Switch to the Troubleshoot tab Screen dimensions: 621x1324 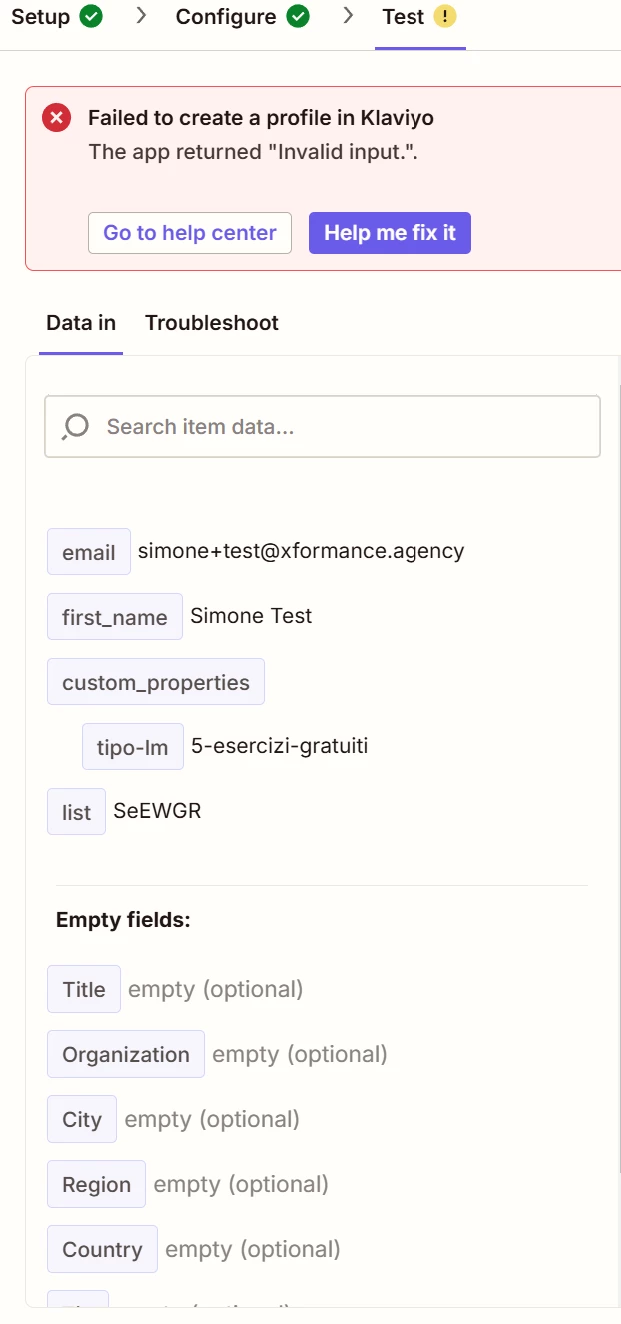212,323
